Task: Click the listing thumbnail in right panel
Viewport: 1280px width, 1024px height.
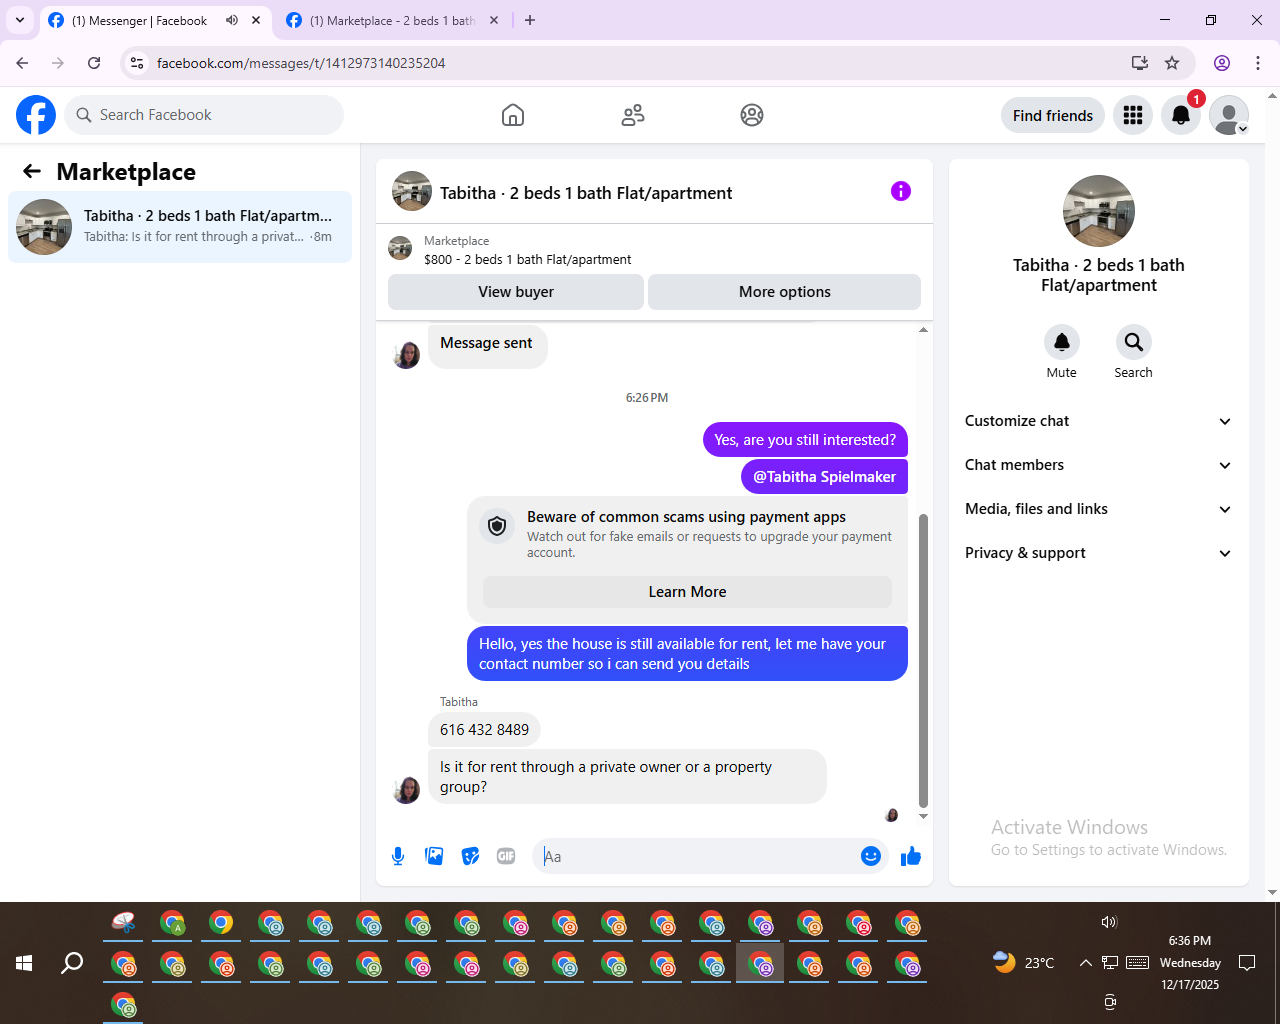Action: tap(1099, 211)
